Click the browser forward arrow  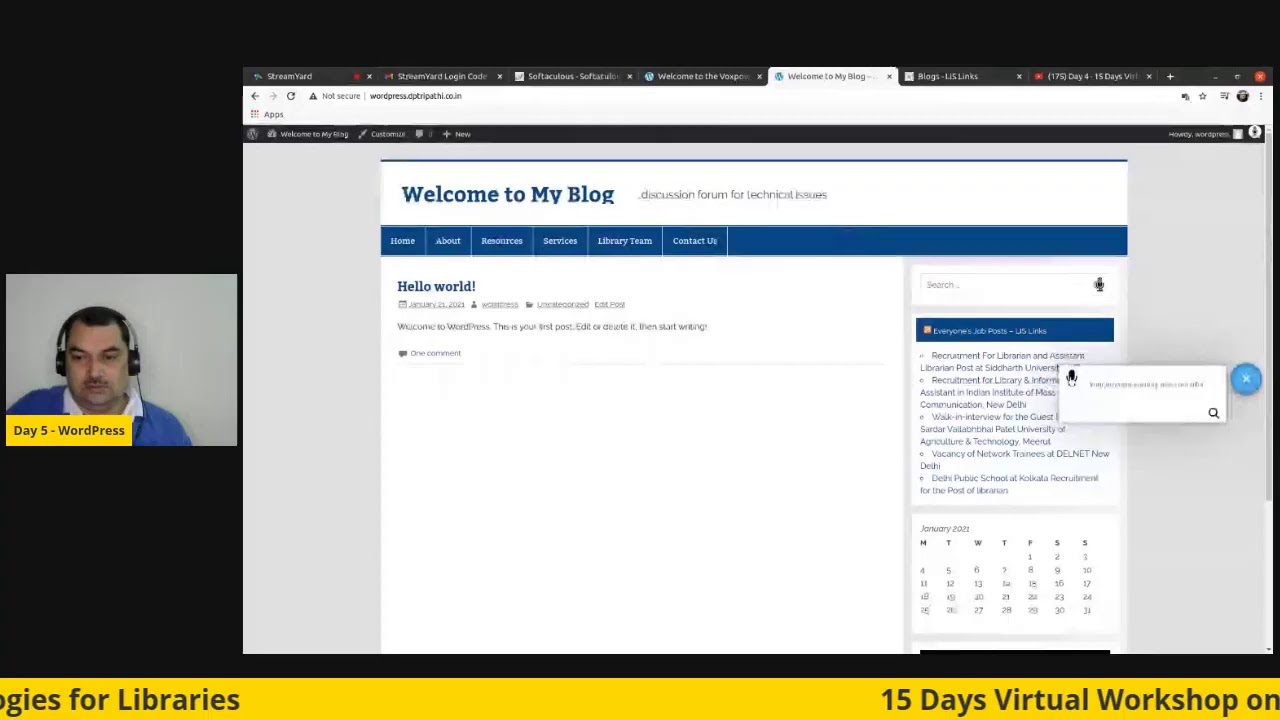point(272,96)
